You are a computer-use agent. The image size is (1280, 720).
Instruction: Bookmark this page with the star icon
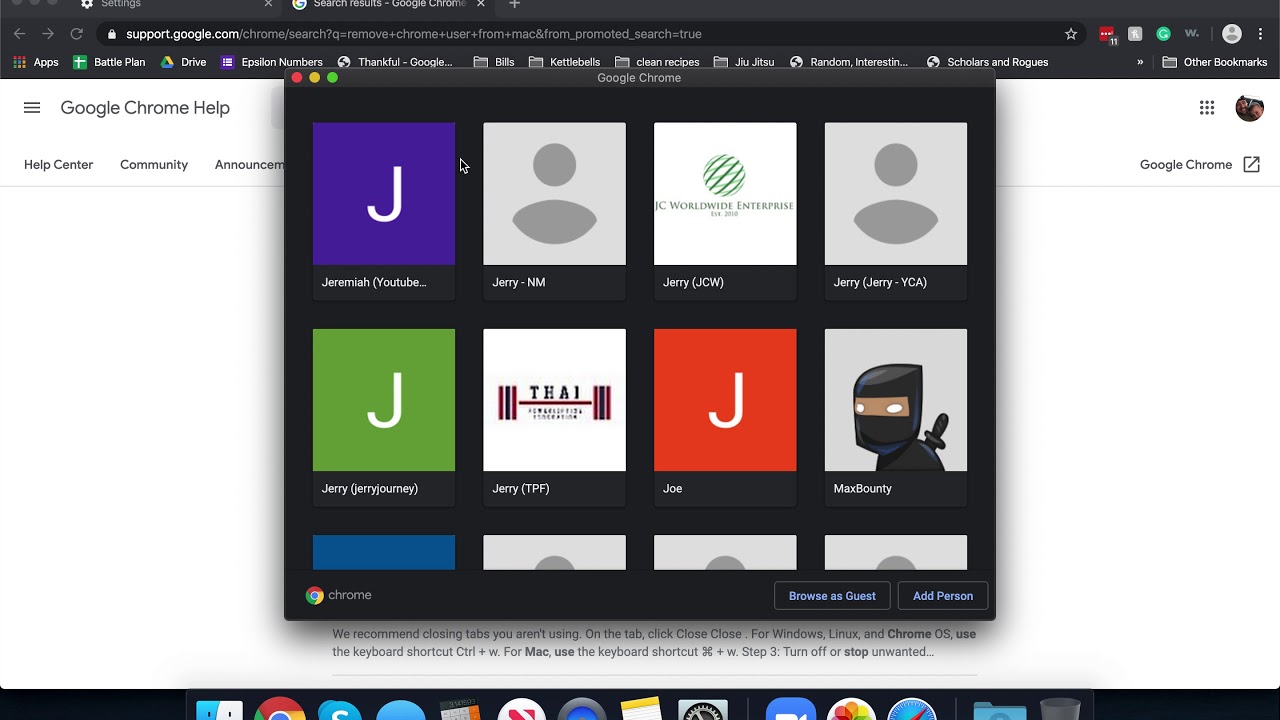click(x=1071, y=34)
